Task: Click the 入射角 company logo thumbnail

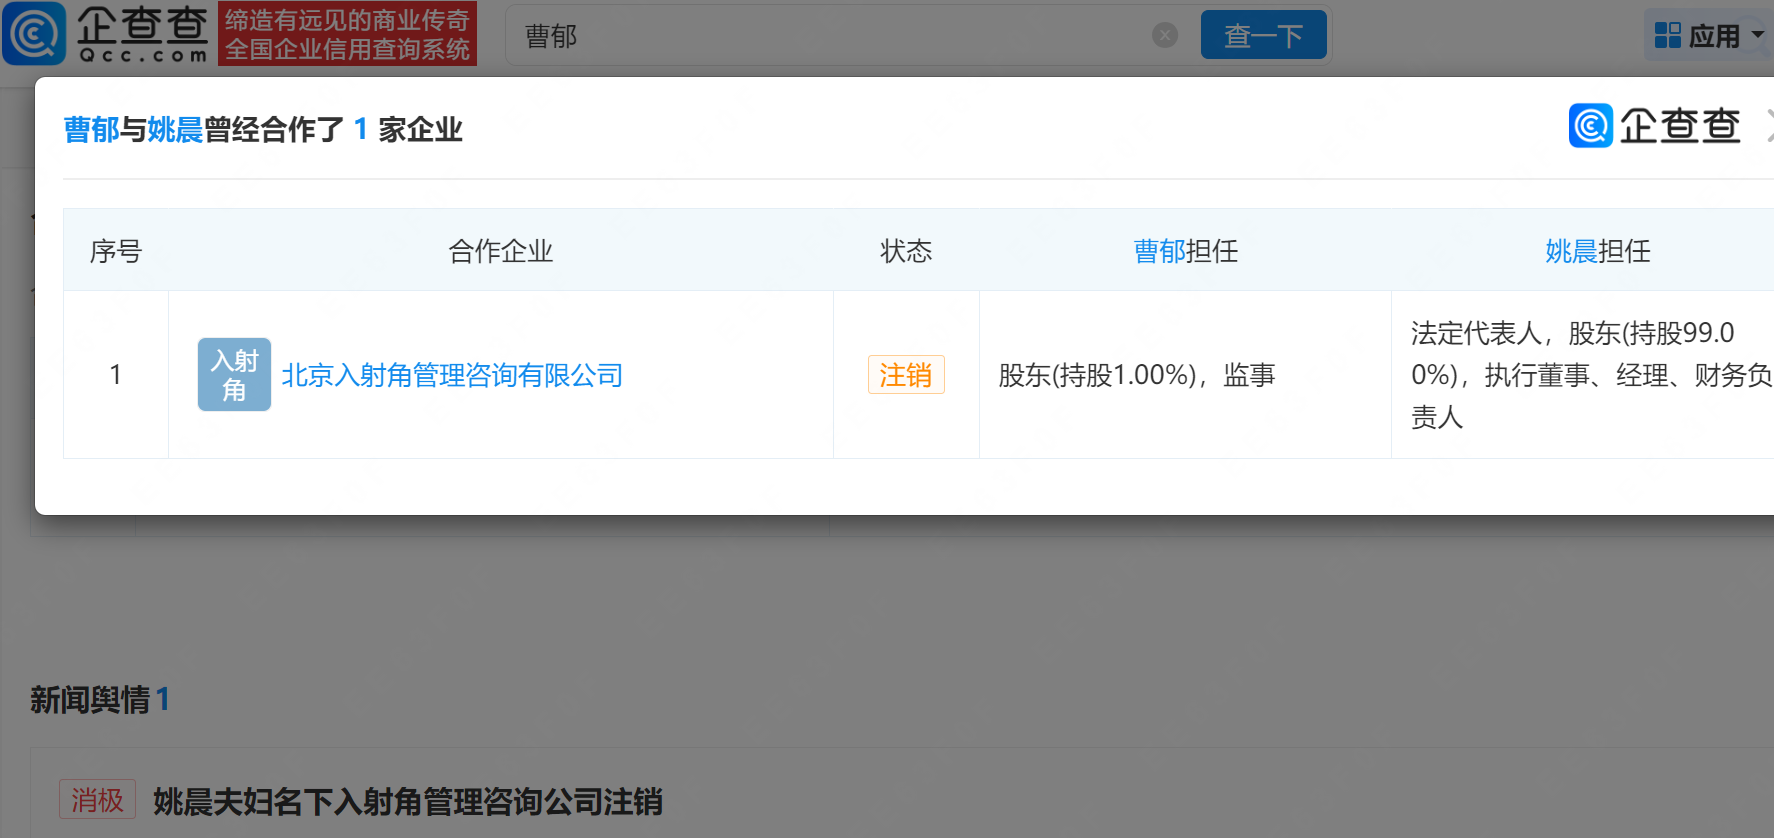Action: pos(234,375)
